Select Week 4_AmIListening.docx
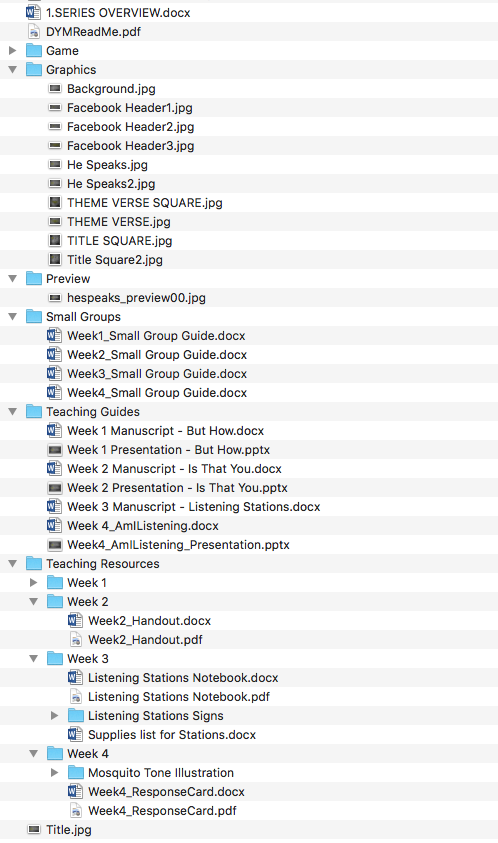The height and width of the screenshot is (843, 498). [143, 526]
